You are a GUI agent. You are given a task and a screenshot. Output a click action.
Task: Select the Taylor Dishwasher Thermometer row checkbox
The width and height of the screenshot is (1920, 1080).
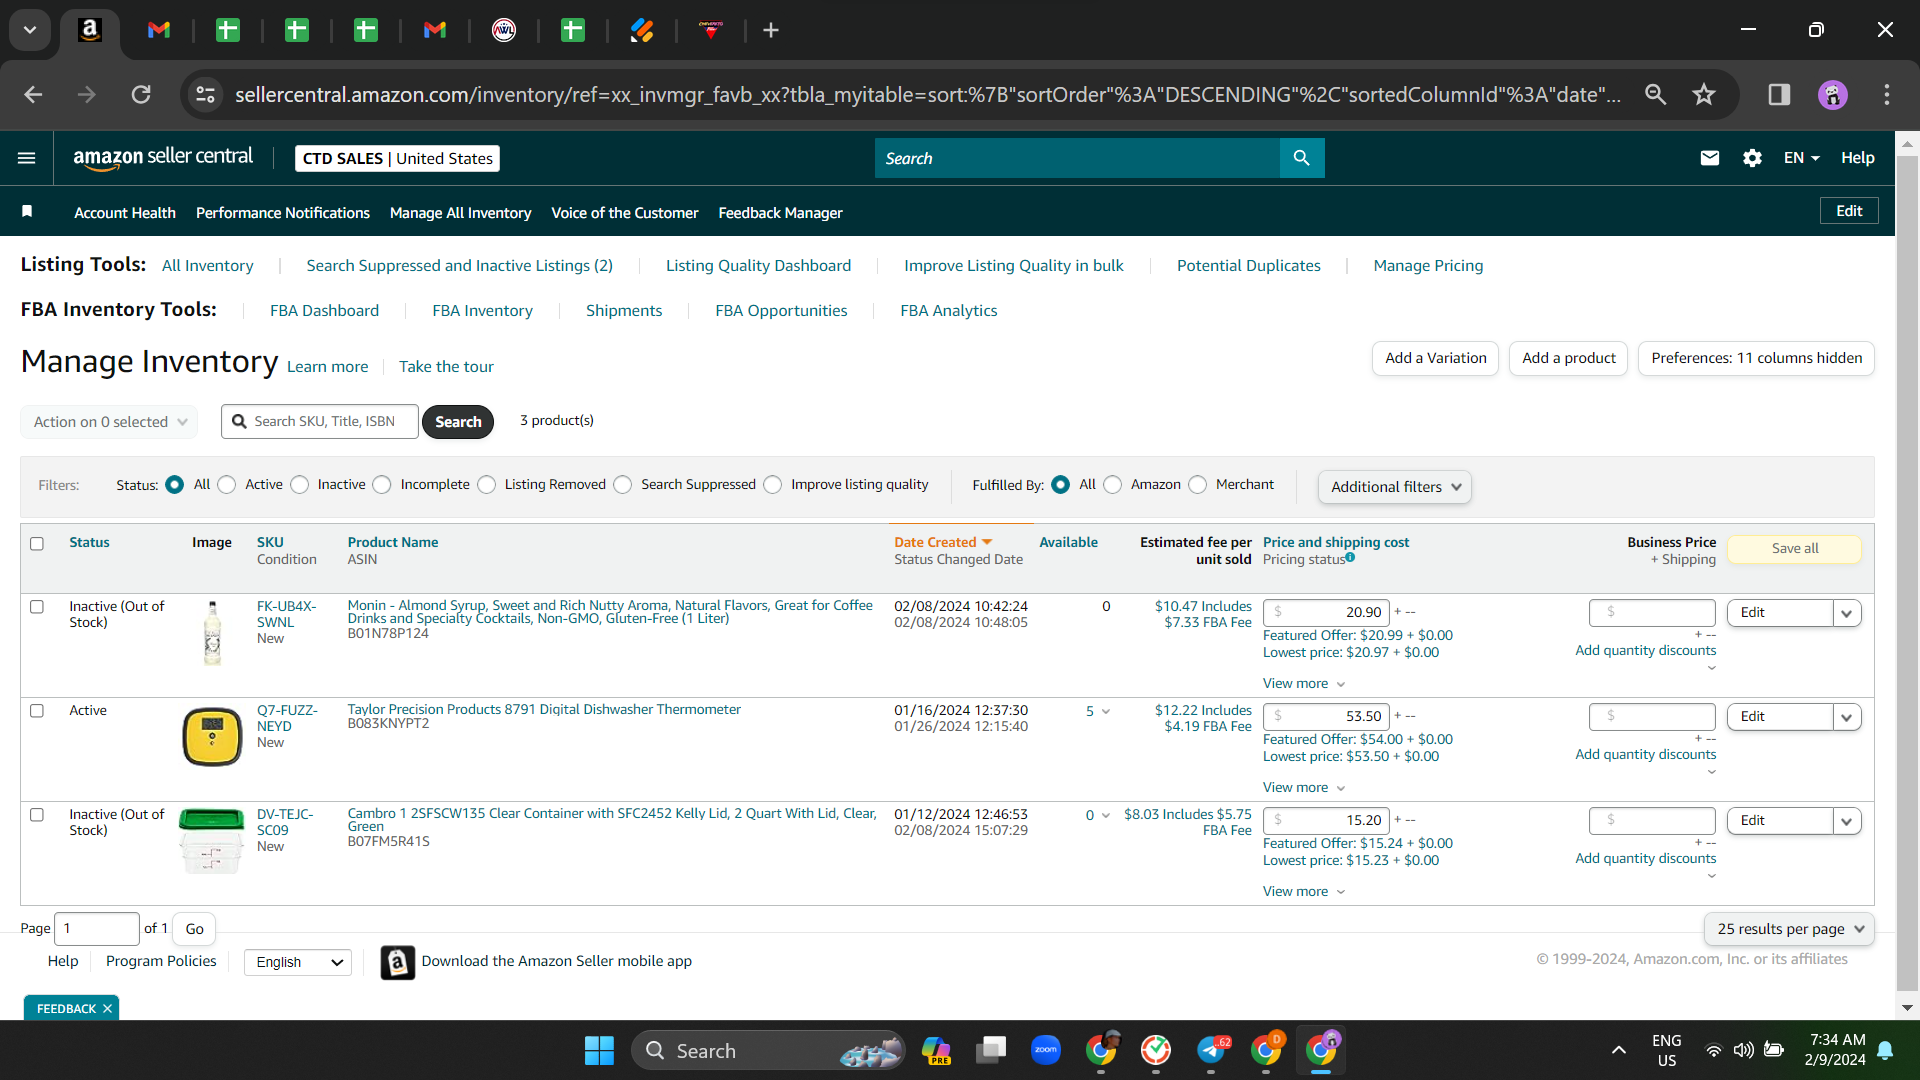[x=37, y=711]
